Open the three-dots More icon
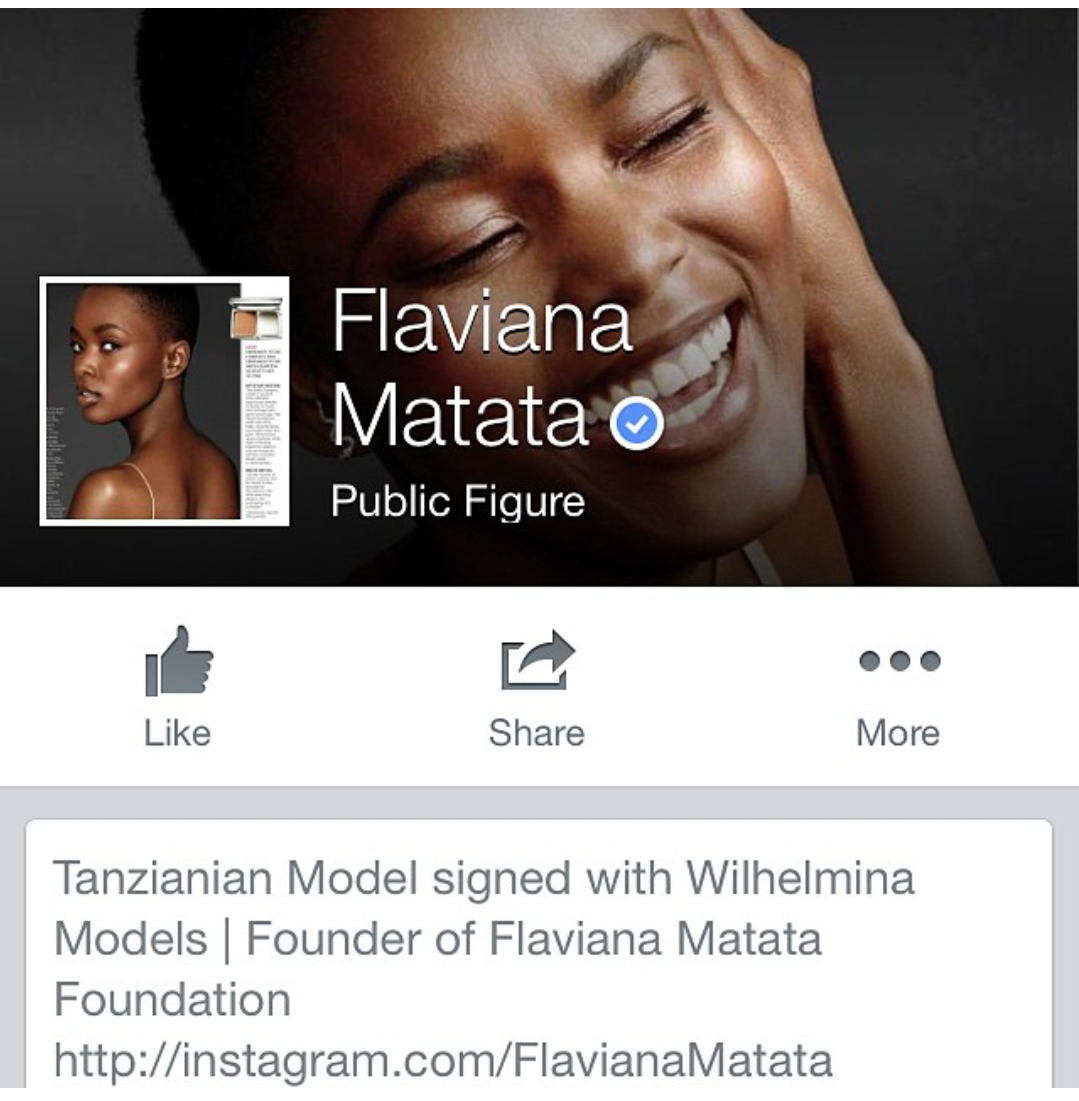 (x=899, y=661)
